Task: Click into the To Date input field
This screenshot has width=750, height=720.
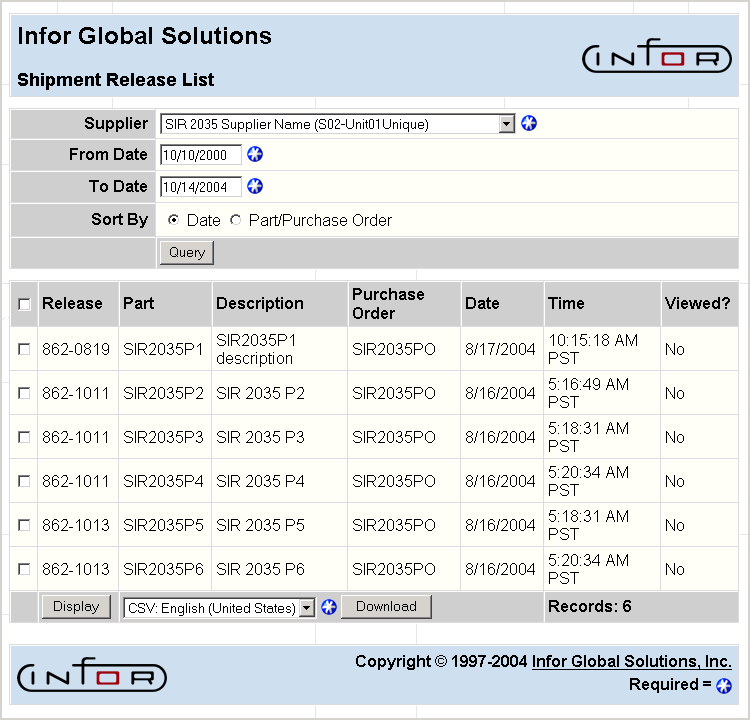Action: click(200, 187)
